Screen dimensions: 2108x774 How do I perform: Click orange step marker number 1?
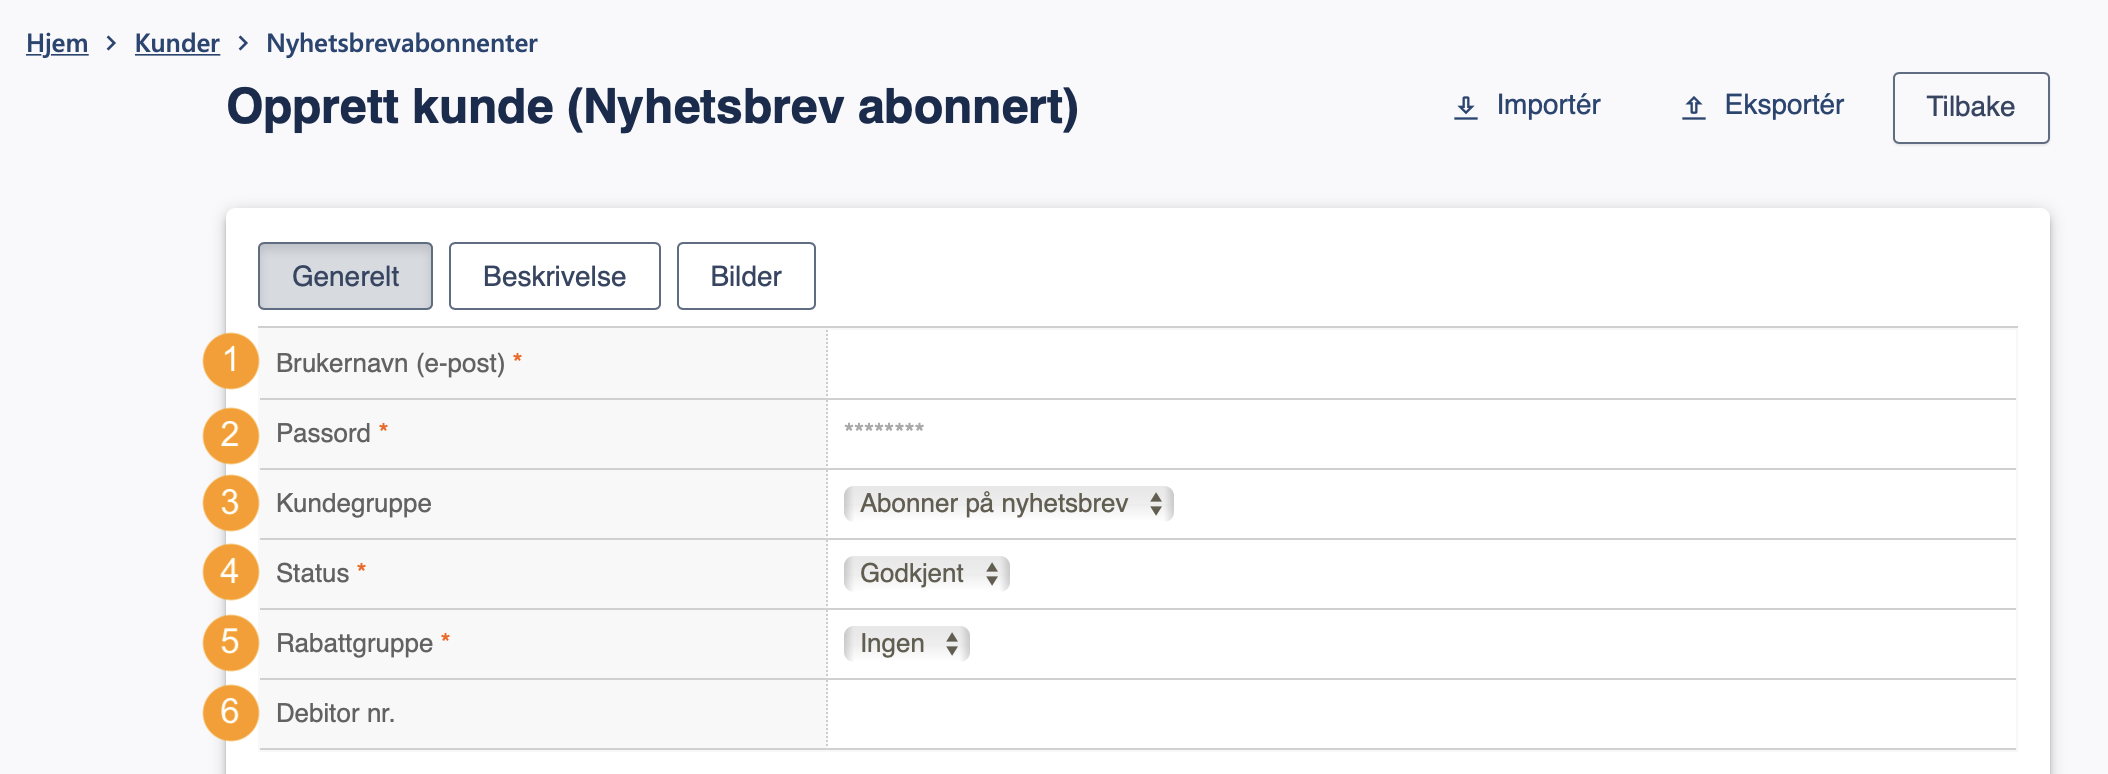click(x=230, y=360)
